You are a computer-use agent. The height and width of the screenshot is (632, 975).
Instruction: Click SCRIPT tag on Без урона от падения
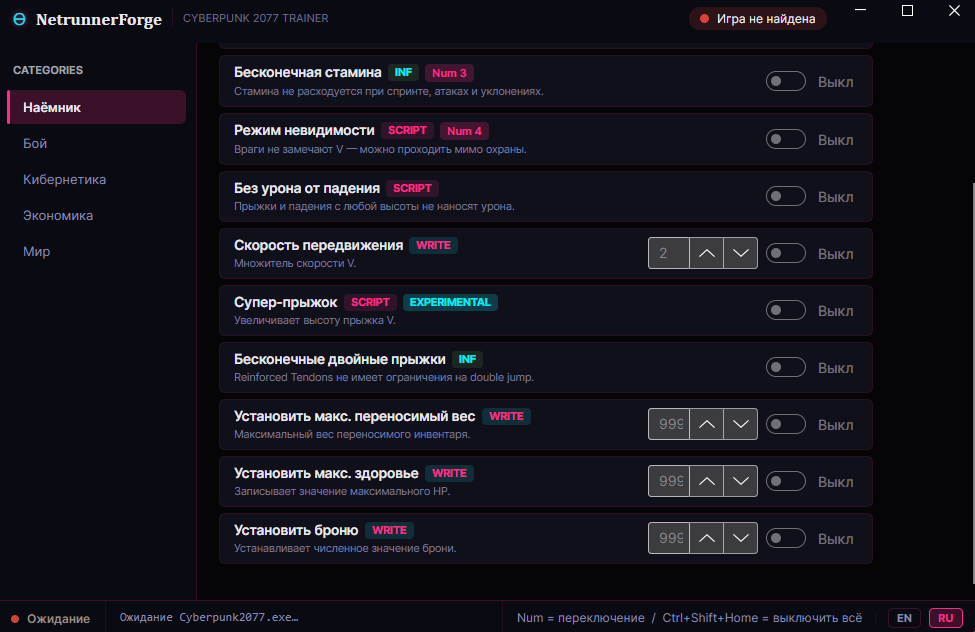(412, 188)
